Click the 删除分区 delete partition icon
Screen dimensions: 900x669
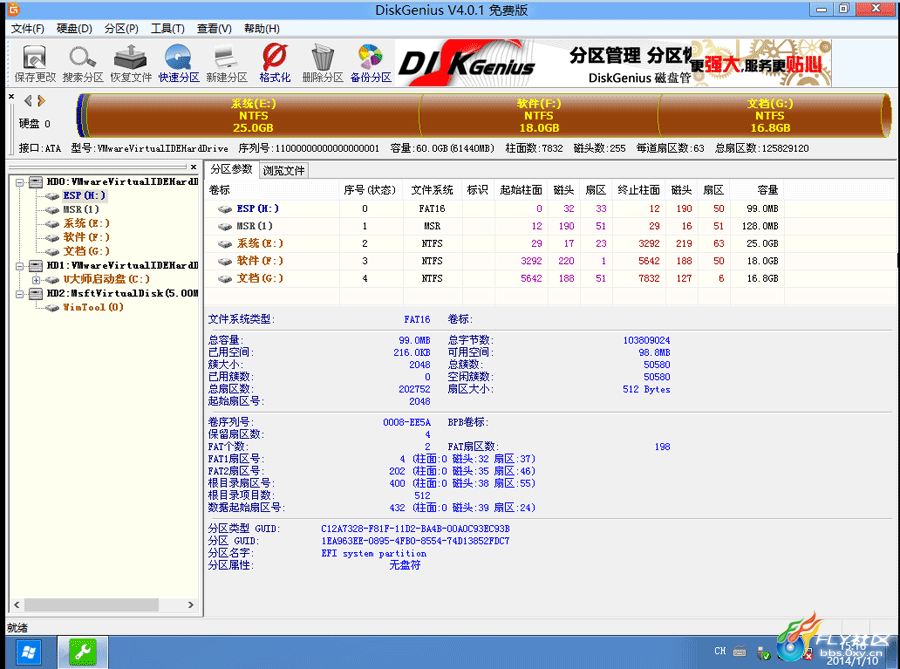(323, 64)
